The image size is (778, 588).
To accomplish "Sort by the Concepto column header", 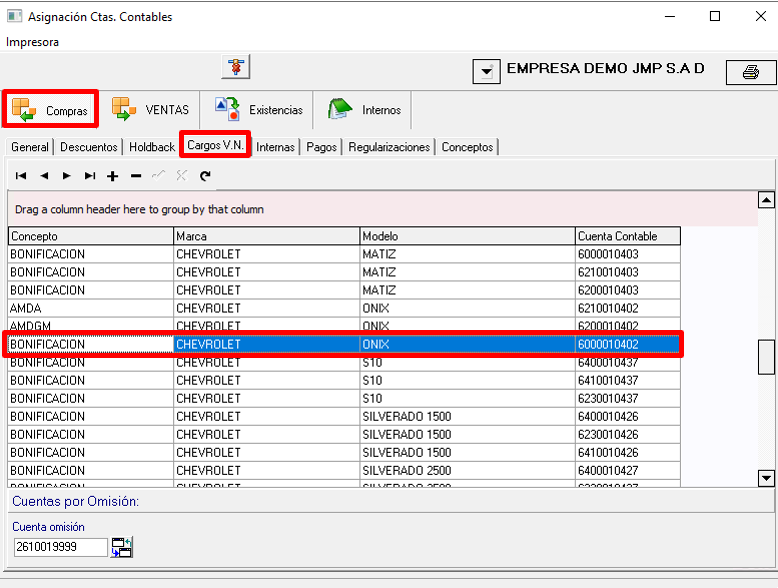I will coord(91,236).
